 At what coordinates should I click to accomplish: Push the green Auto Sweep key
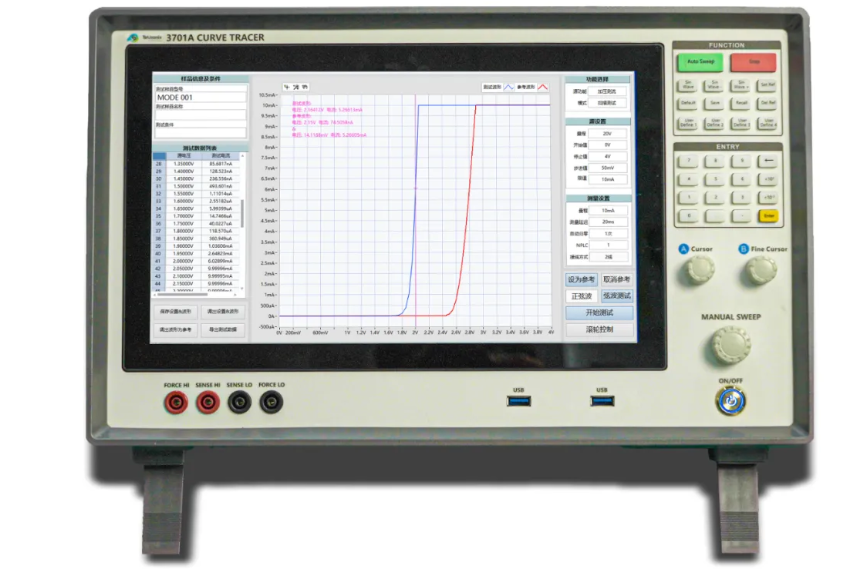point(700,62)
